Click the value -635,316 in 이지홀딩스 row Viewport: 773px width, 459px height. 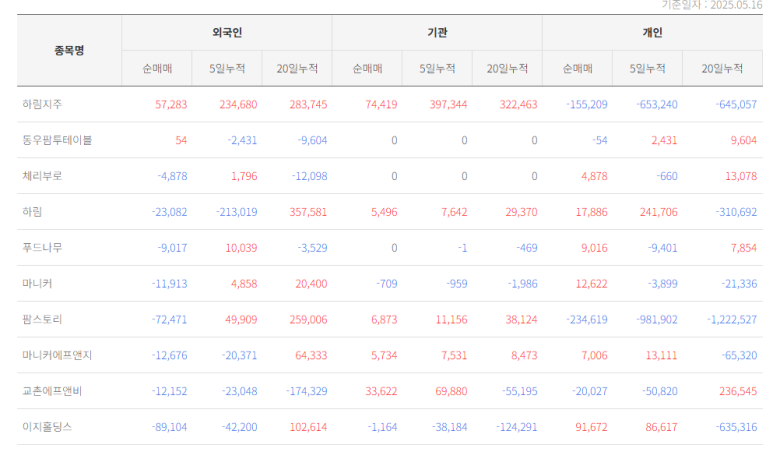coord(736,427)
